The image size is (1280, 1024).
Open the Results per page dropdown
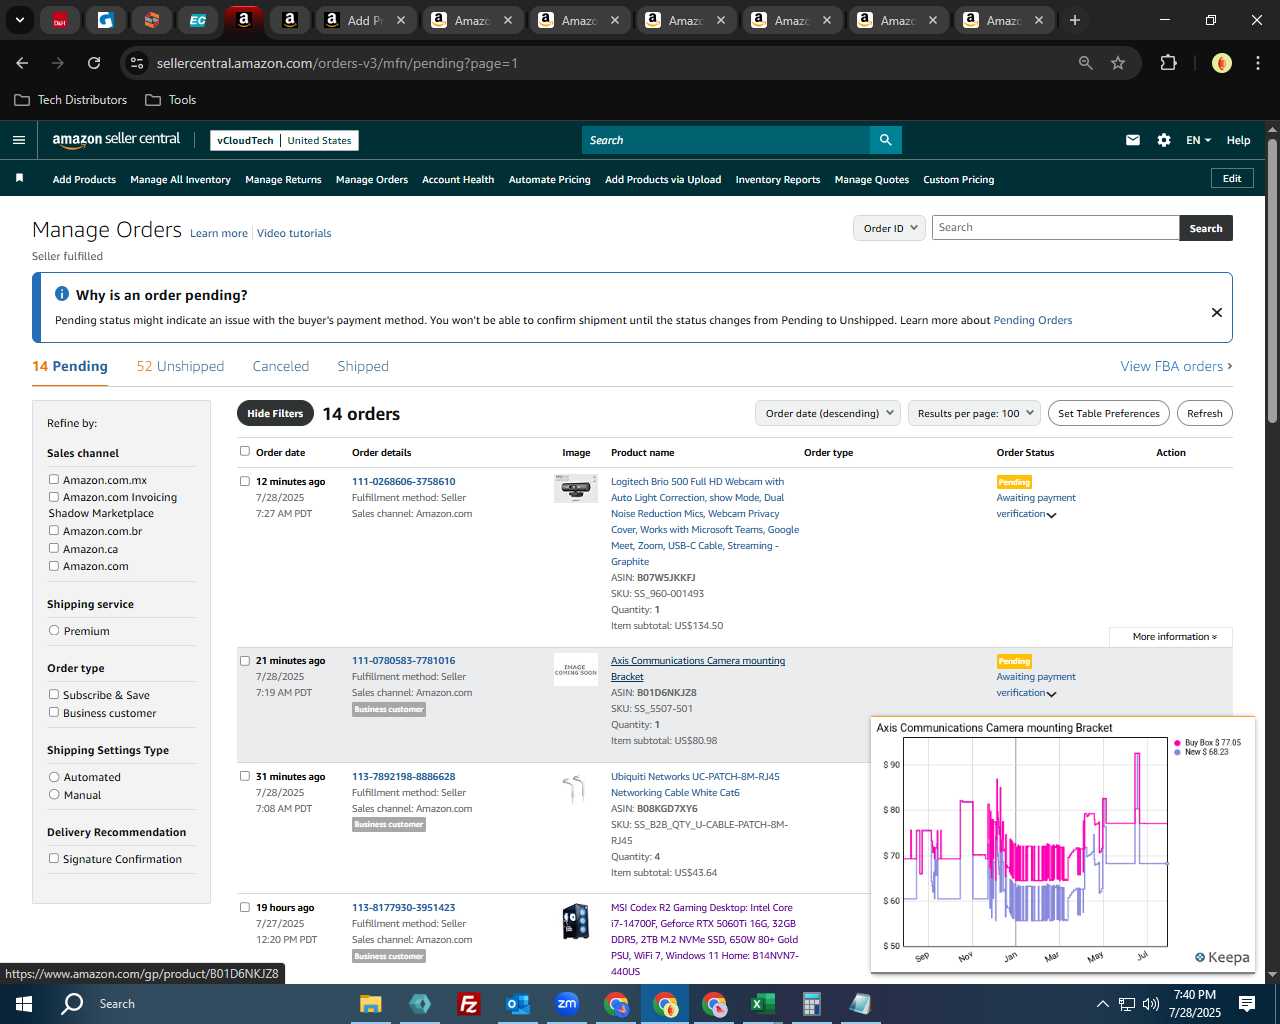(975, 413)
